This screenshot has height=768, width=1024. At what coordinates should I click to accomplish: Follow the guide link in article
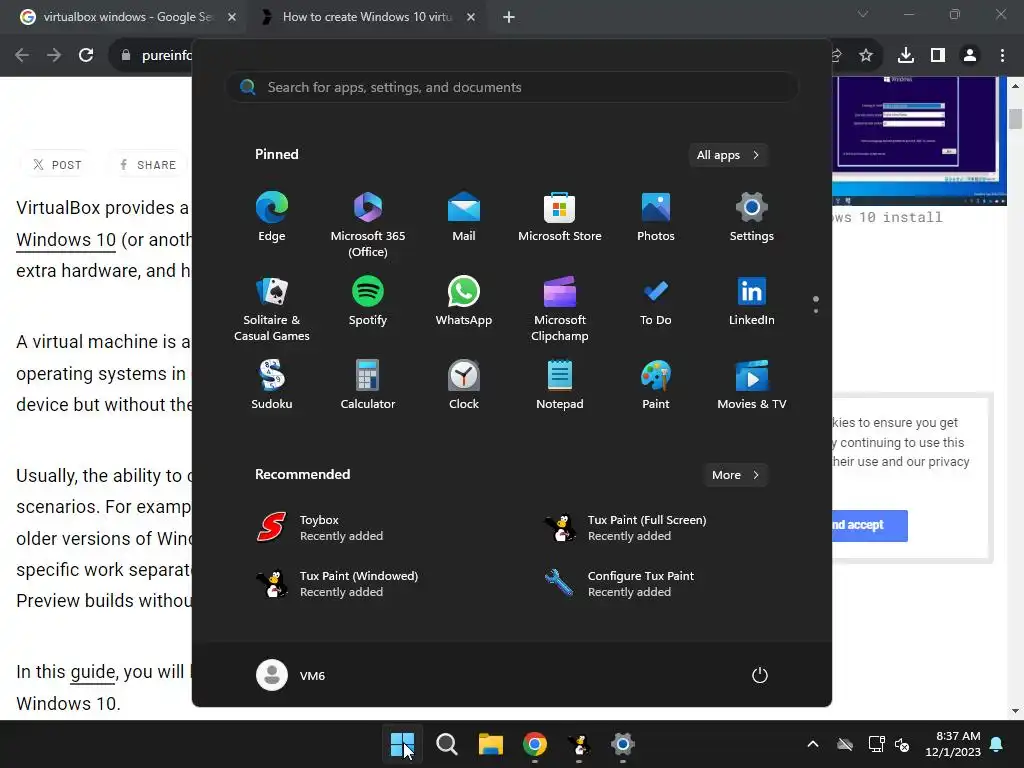coord(93,672)
